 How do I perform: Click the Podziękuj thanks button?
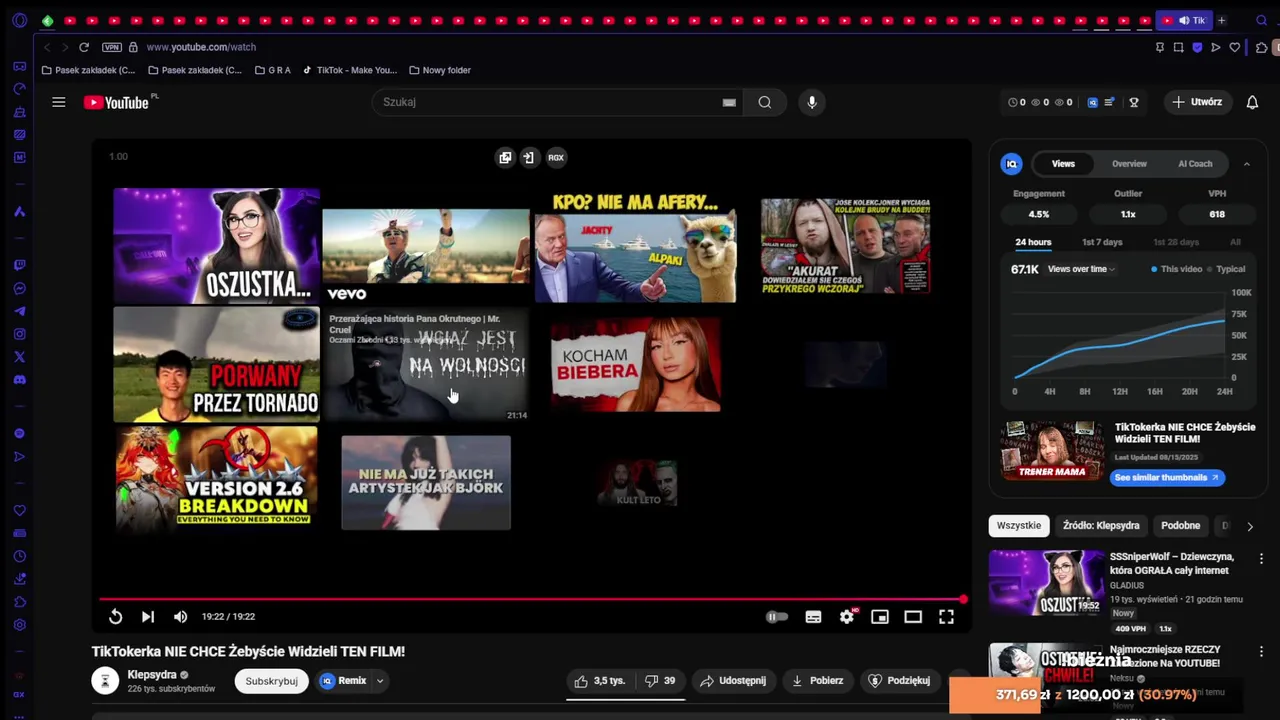click(899, 681)
